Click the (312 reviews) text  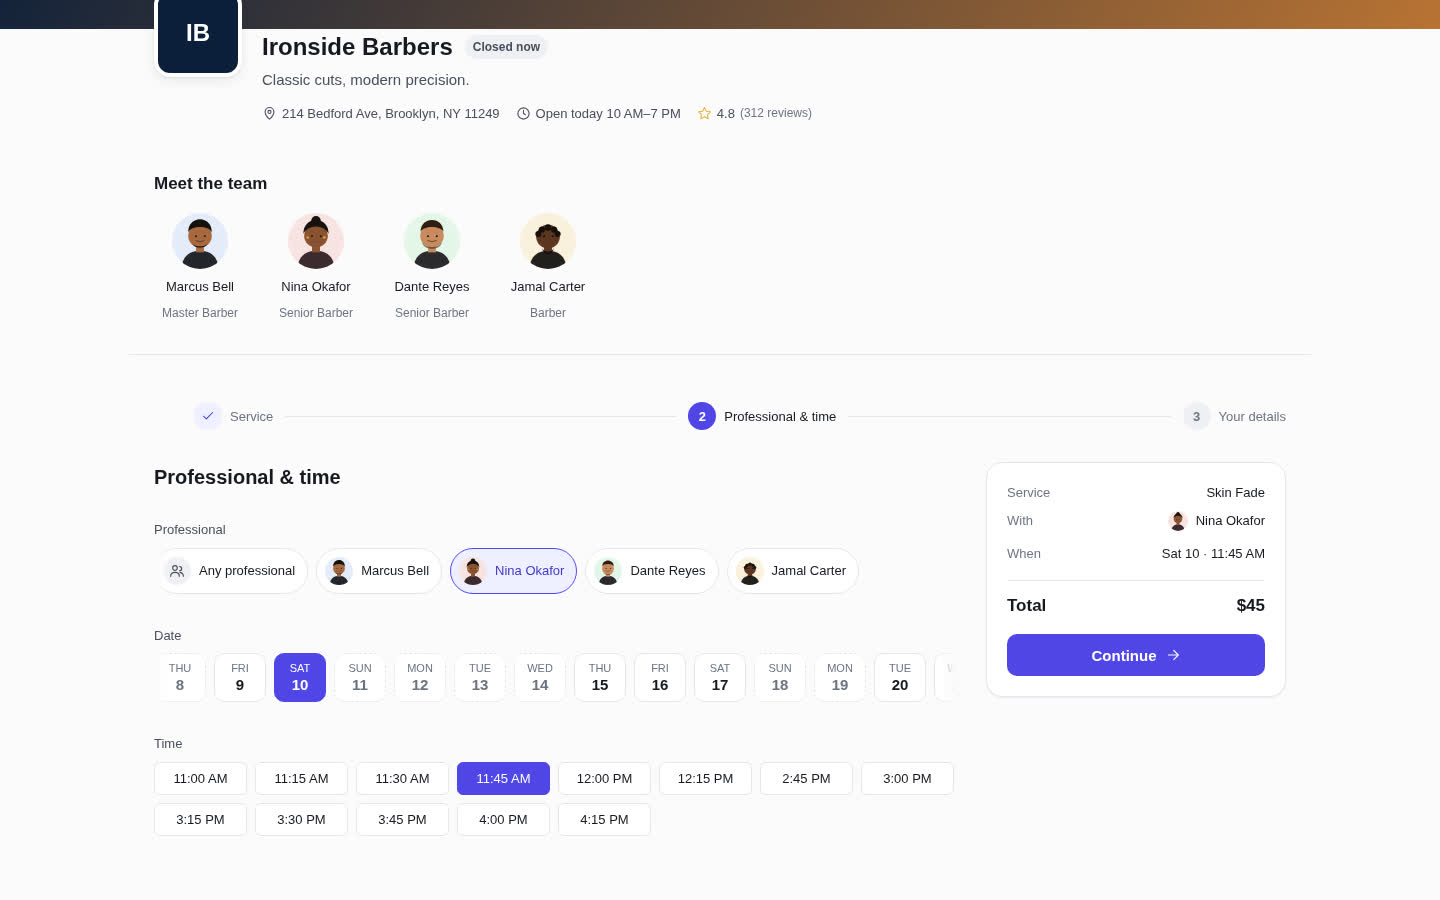[776, 113]
